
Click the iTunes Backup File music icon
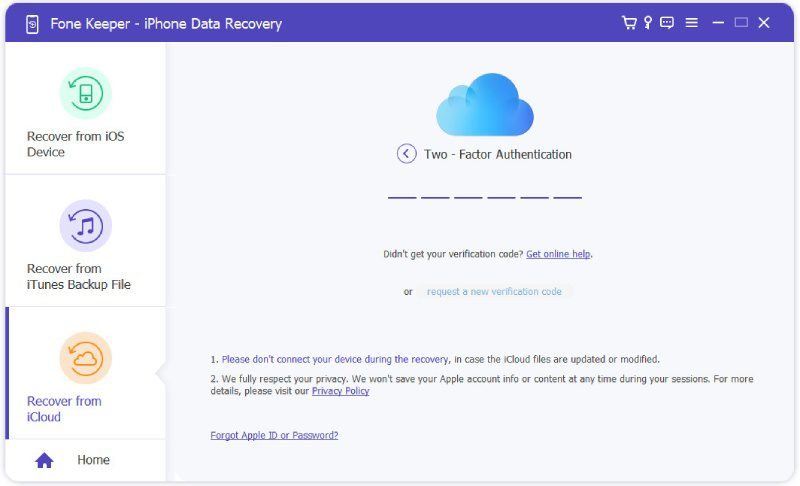(x=85, y=226)
